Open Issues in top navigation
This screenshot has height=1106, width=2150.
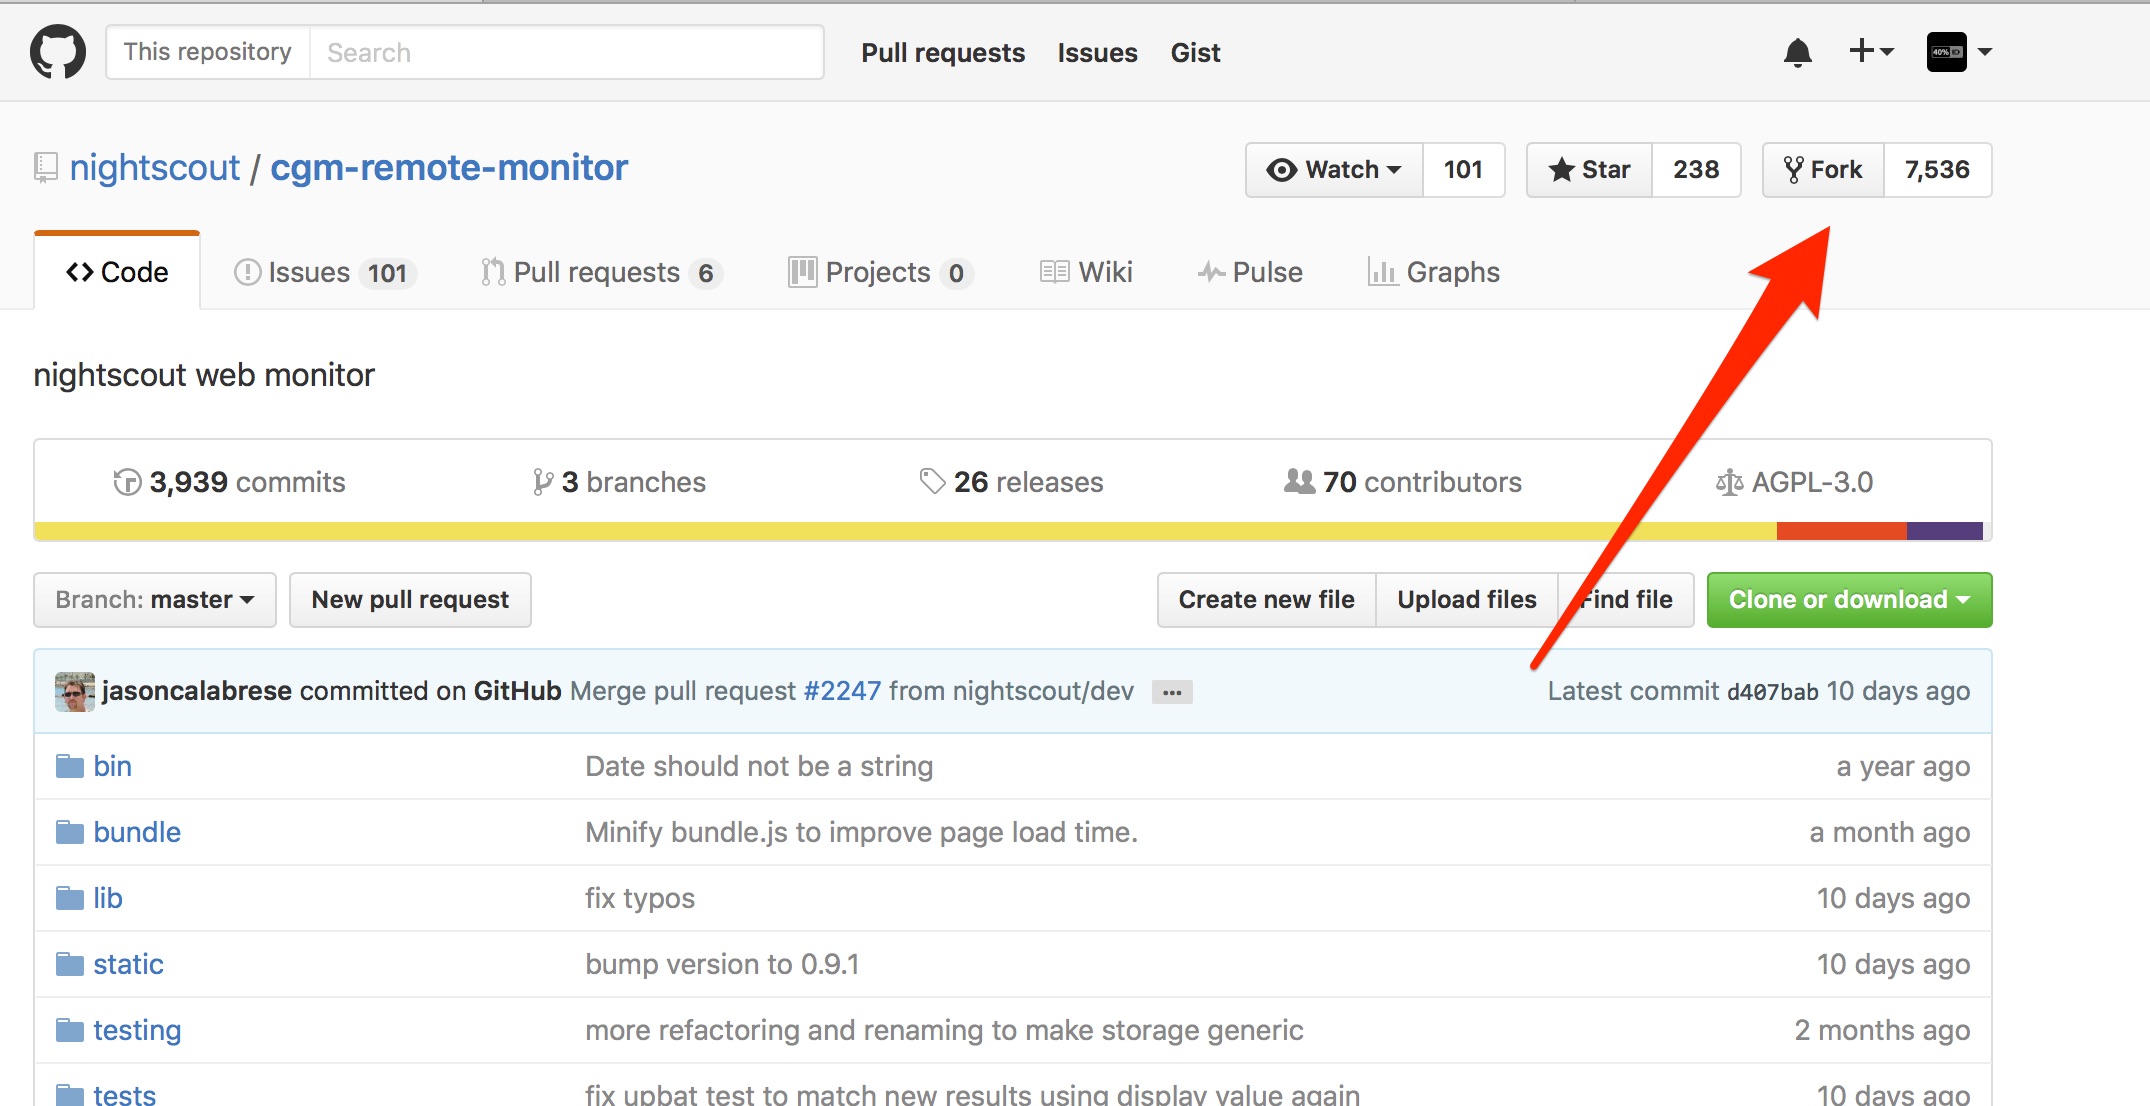tap(1097, 53)
